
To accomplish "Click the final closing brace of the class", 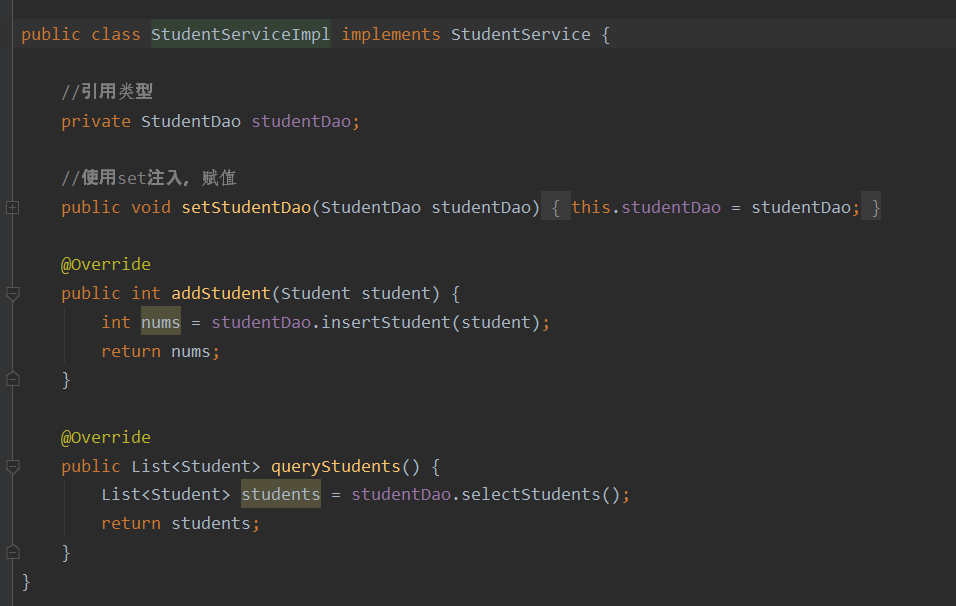I will (26, 582).
